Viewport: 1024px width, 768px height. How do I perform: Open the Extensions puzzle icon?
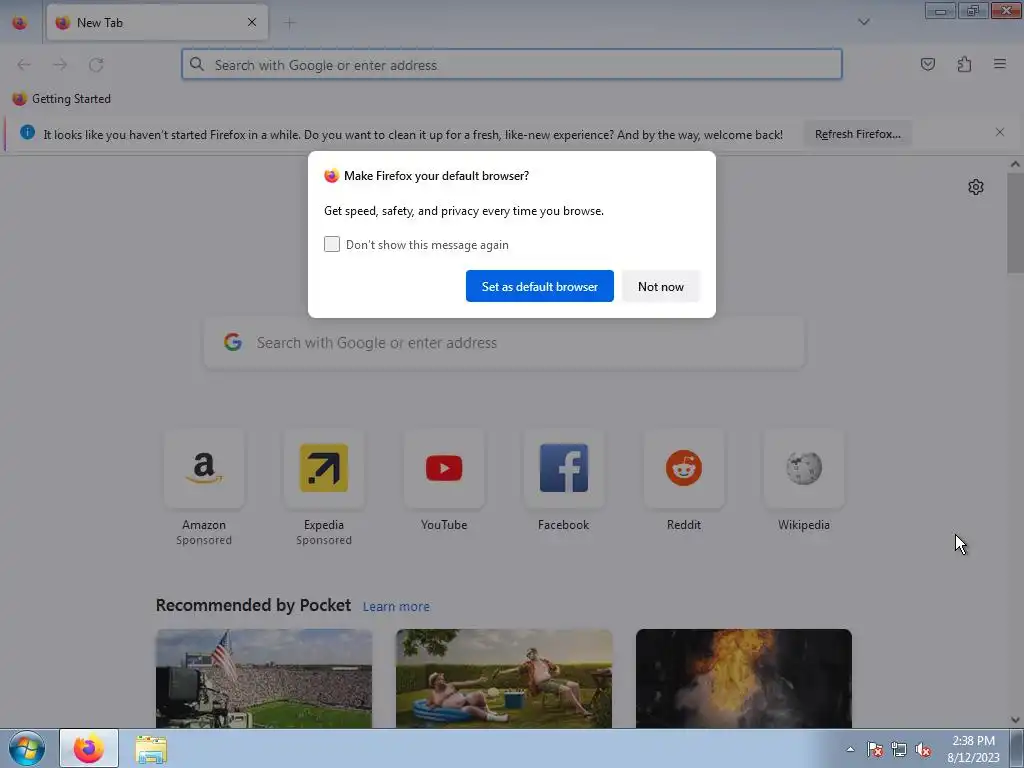pos(964,64)
